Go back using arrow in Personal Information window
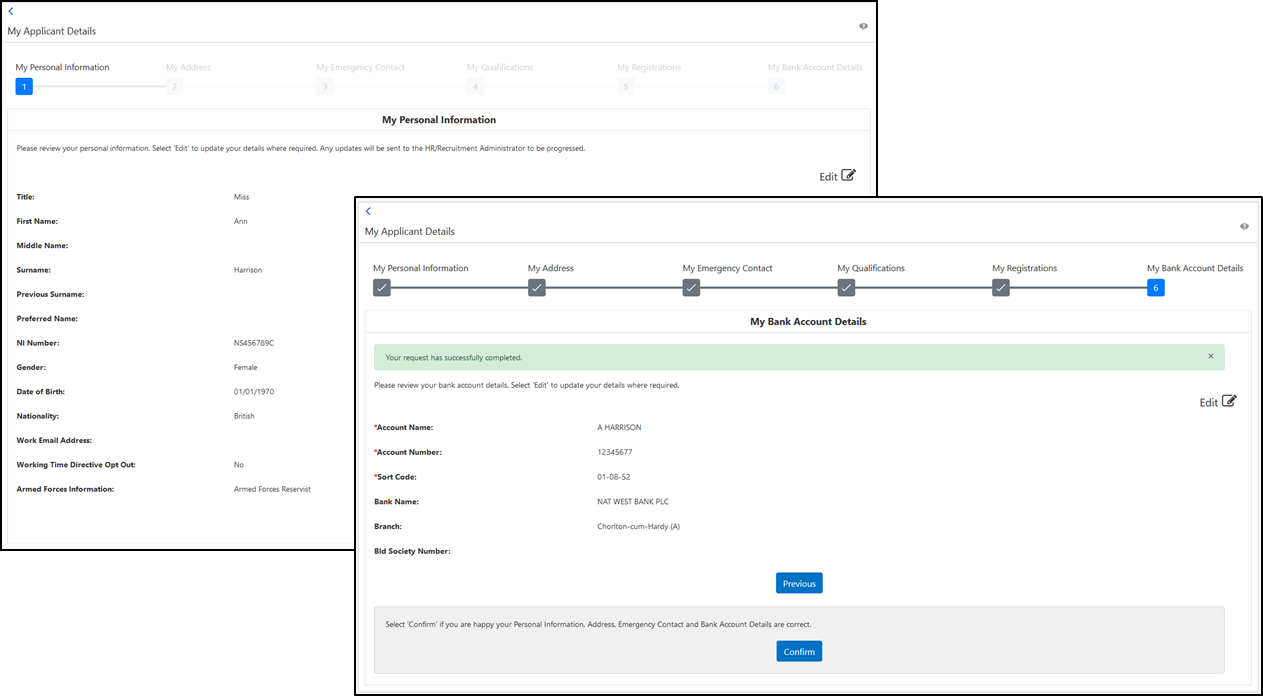 11,11
